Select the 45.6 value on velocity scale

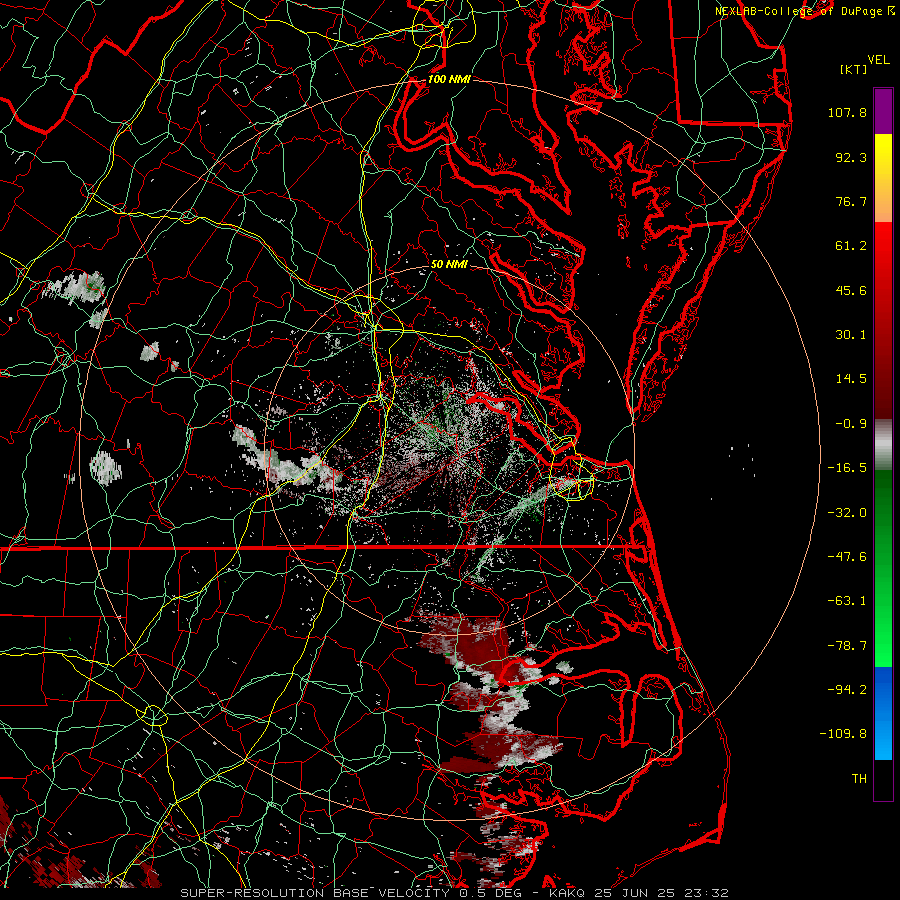(x=851, y=290)
